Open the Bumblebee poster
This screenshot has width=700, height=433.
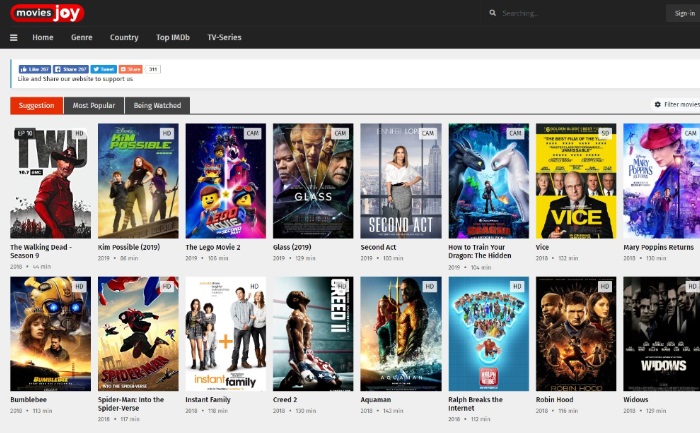(x=50, y=334)
